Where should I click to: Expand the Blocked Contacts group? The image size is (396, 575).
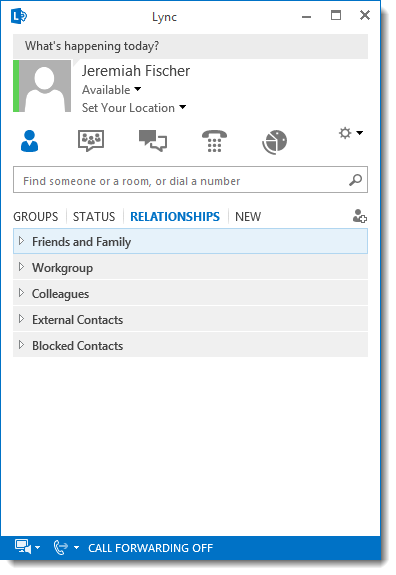coord(190,345)
